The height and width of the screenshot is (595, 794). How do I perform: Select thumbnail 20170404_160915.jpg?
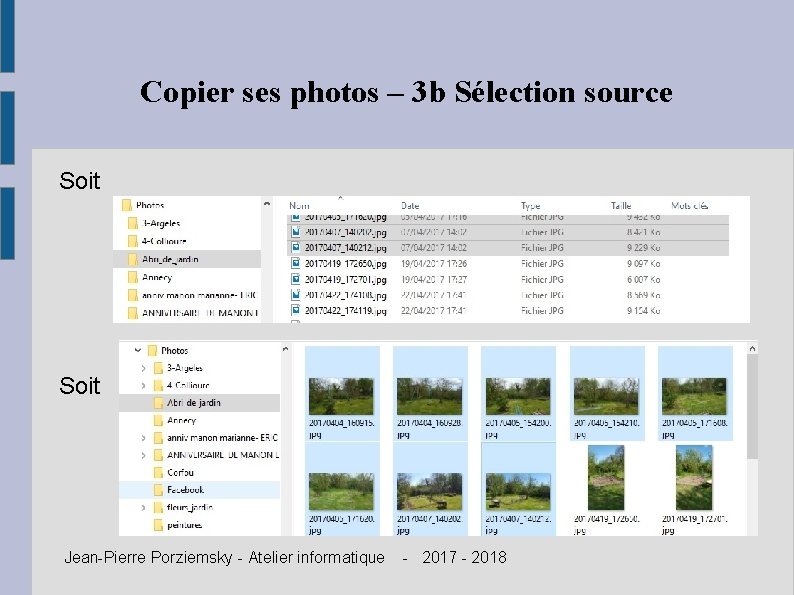(341, 396)
